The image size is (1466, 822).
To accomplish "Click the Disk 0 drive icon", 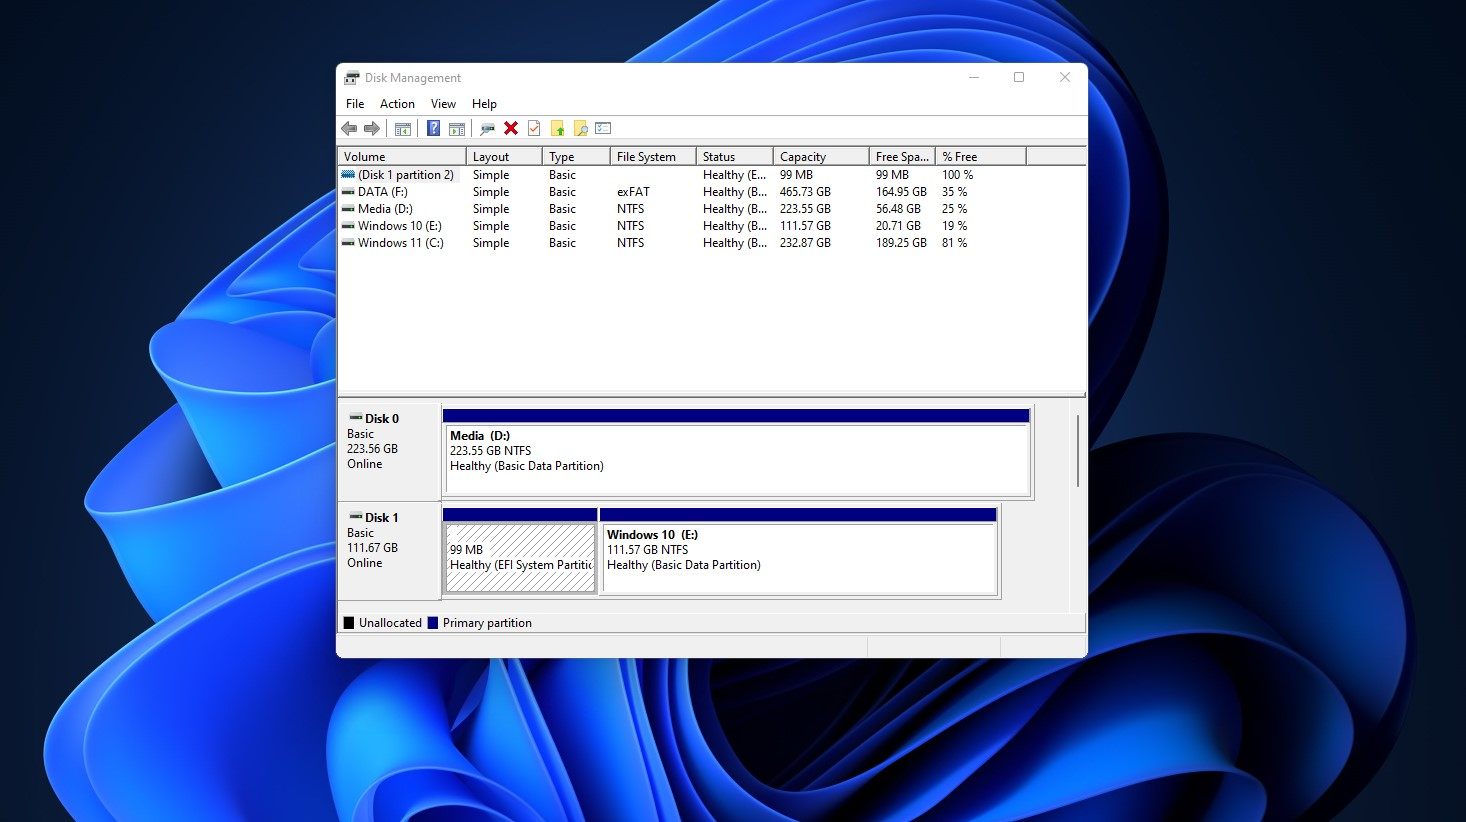I will [355, 417].
